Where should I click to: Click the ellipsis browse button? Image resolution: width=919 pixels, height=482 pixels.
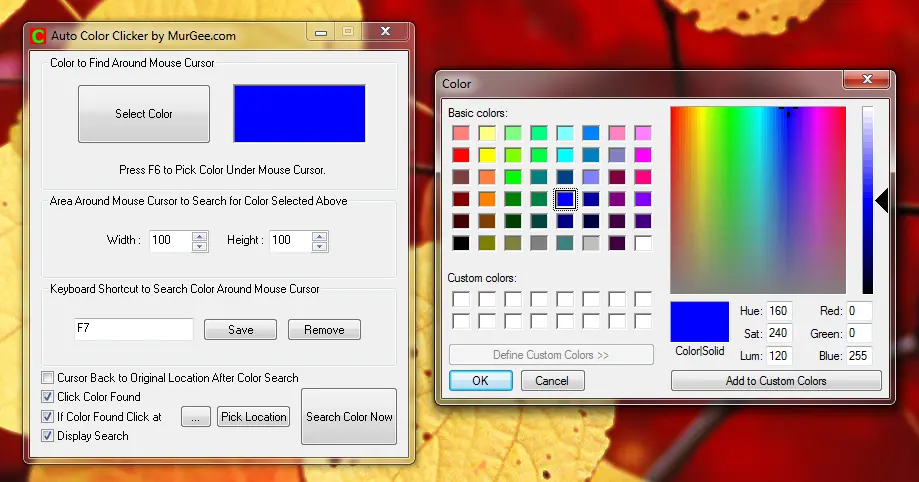pos(195,417)
